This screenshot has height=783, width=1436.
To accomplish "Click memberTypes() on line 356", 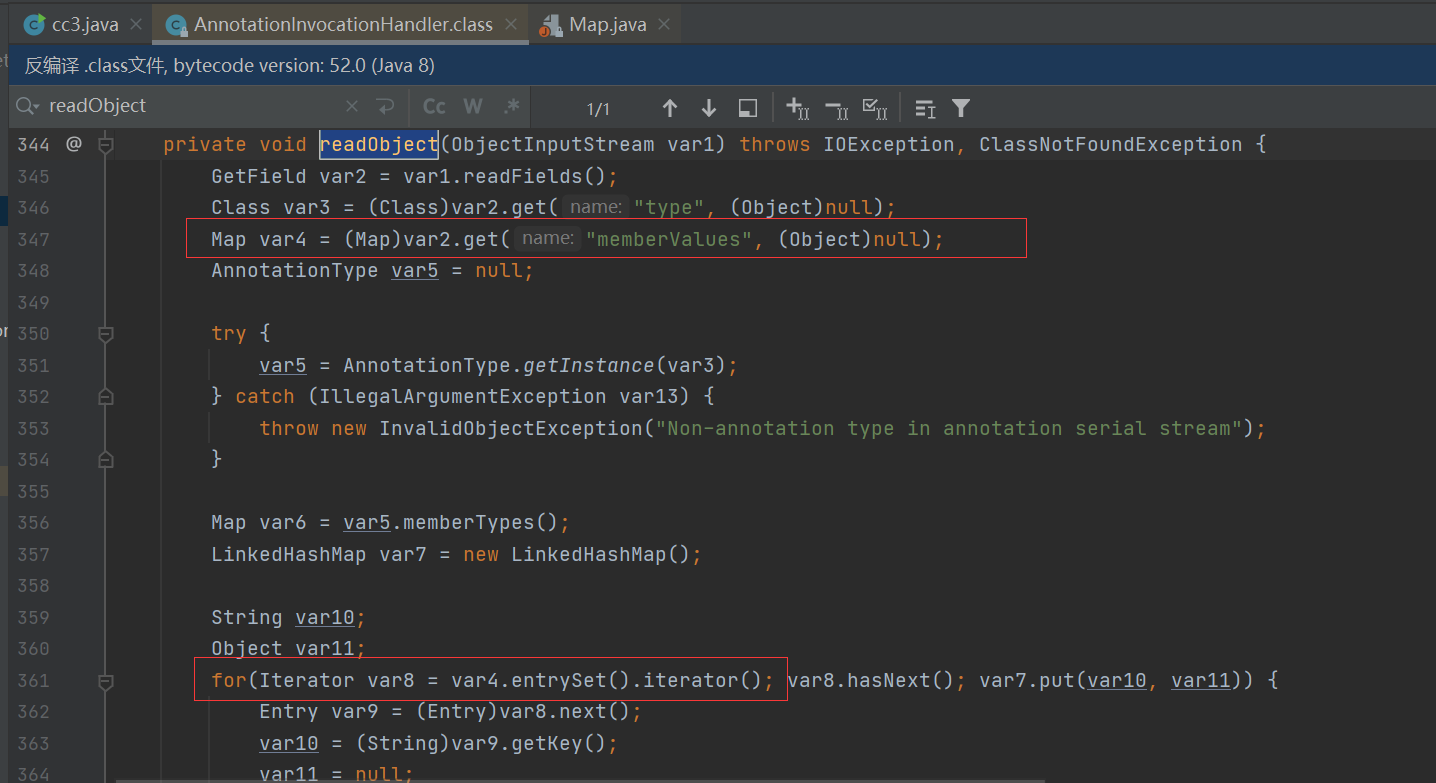I will click(x=481, y=523).
